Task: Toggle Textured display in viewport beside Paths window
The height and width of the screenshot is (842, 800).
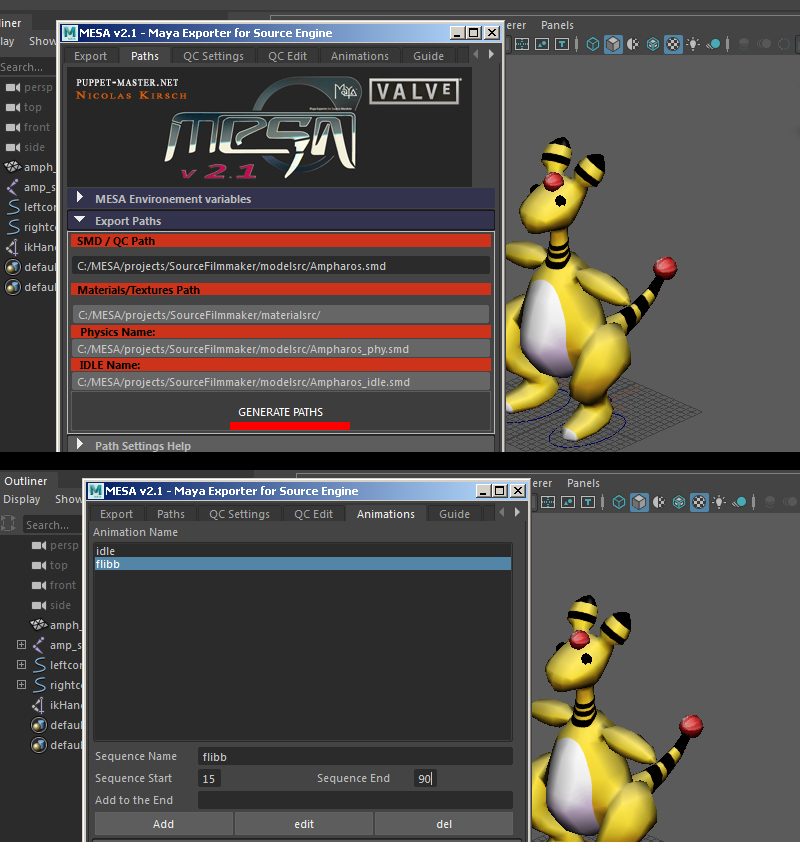Action: [x=673, y=44]
